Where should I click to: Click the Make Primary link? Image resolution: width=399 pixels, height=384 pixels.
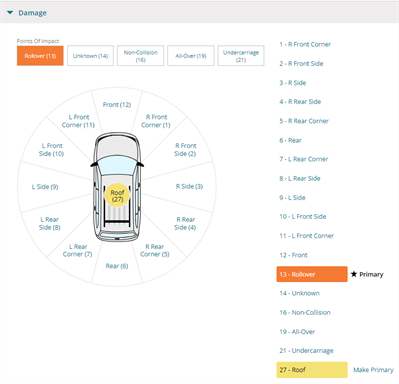pos(373,370)
